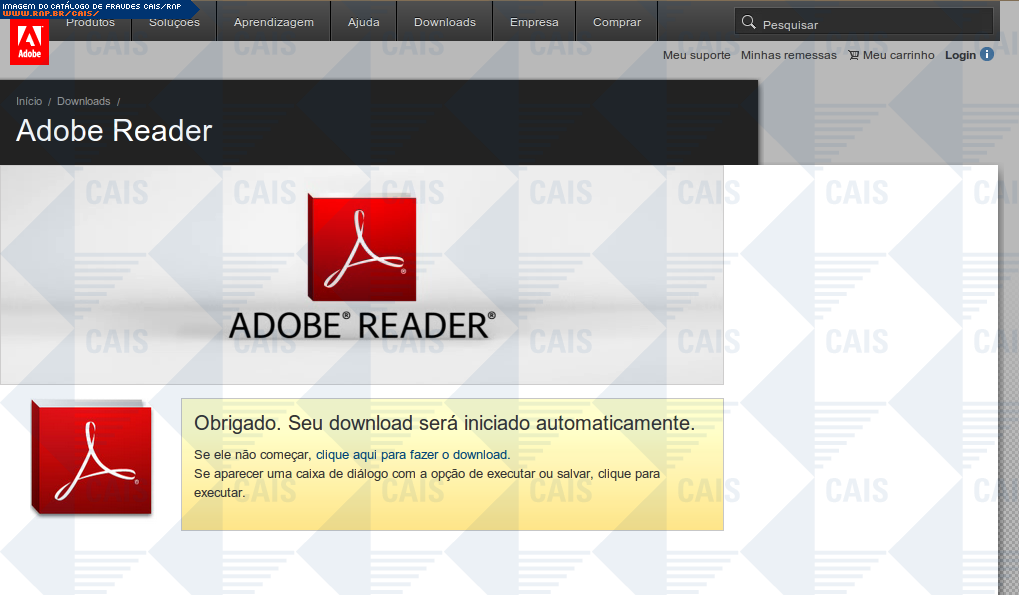Click the small Adobe Reader PDF icon
The width and height of the screenshot is (1019, 595).
(x=91, y=458)
